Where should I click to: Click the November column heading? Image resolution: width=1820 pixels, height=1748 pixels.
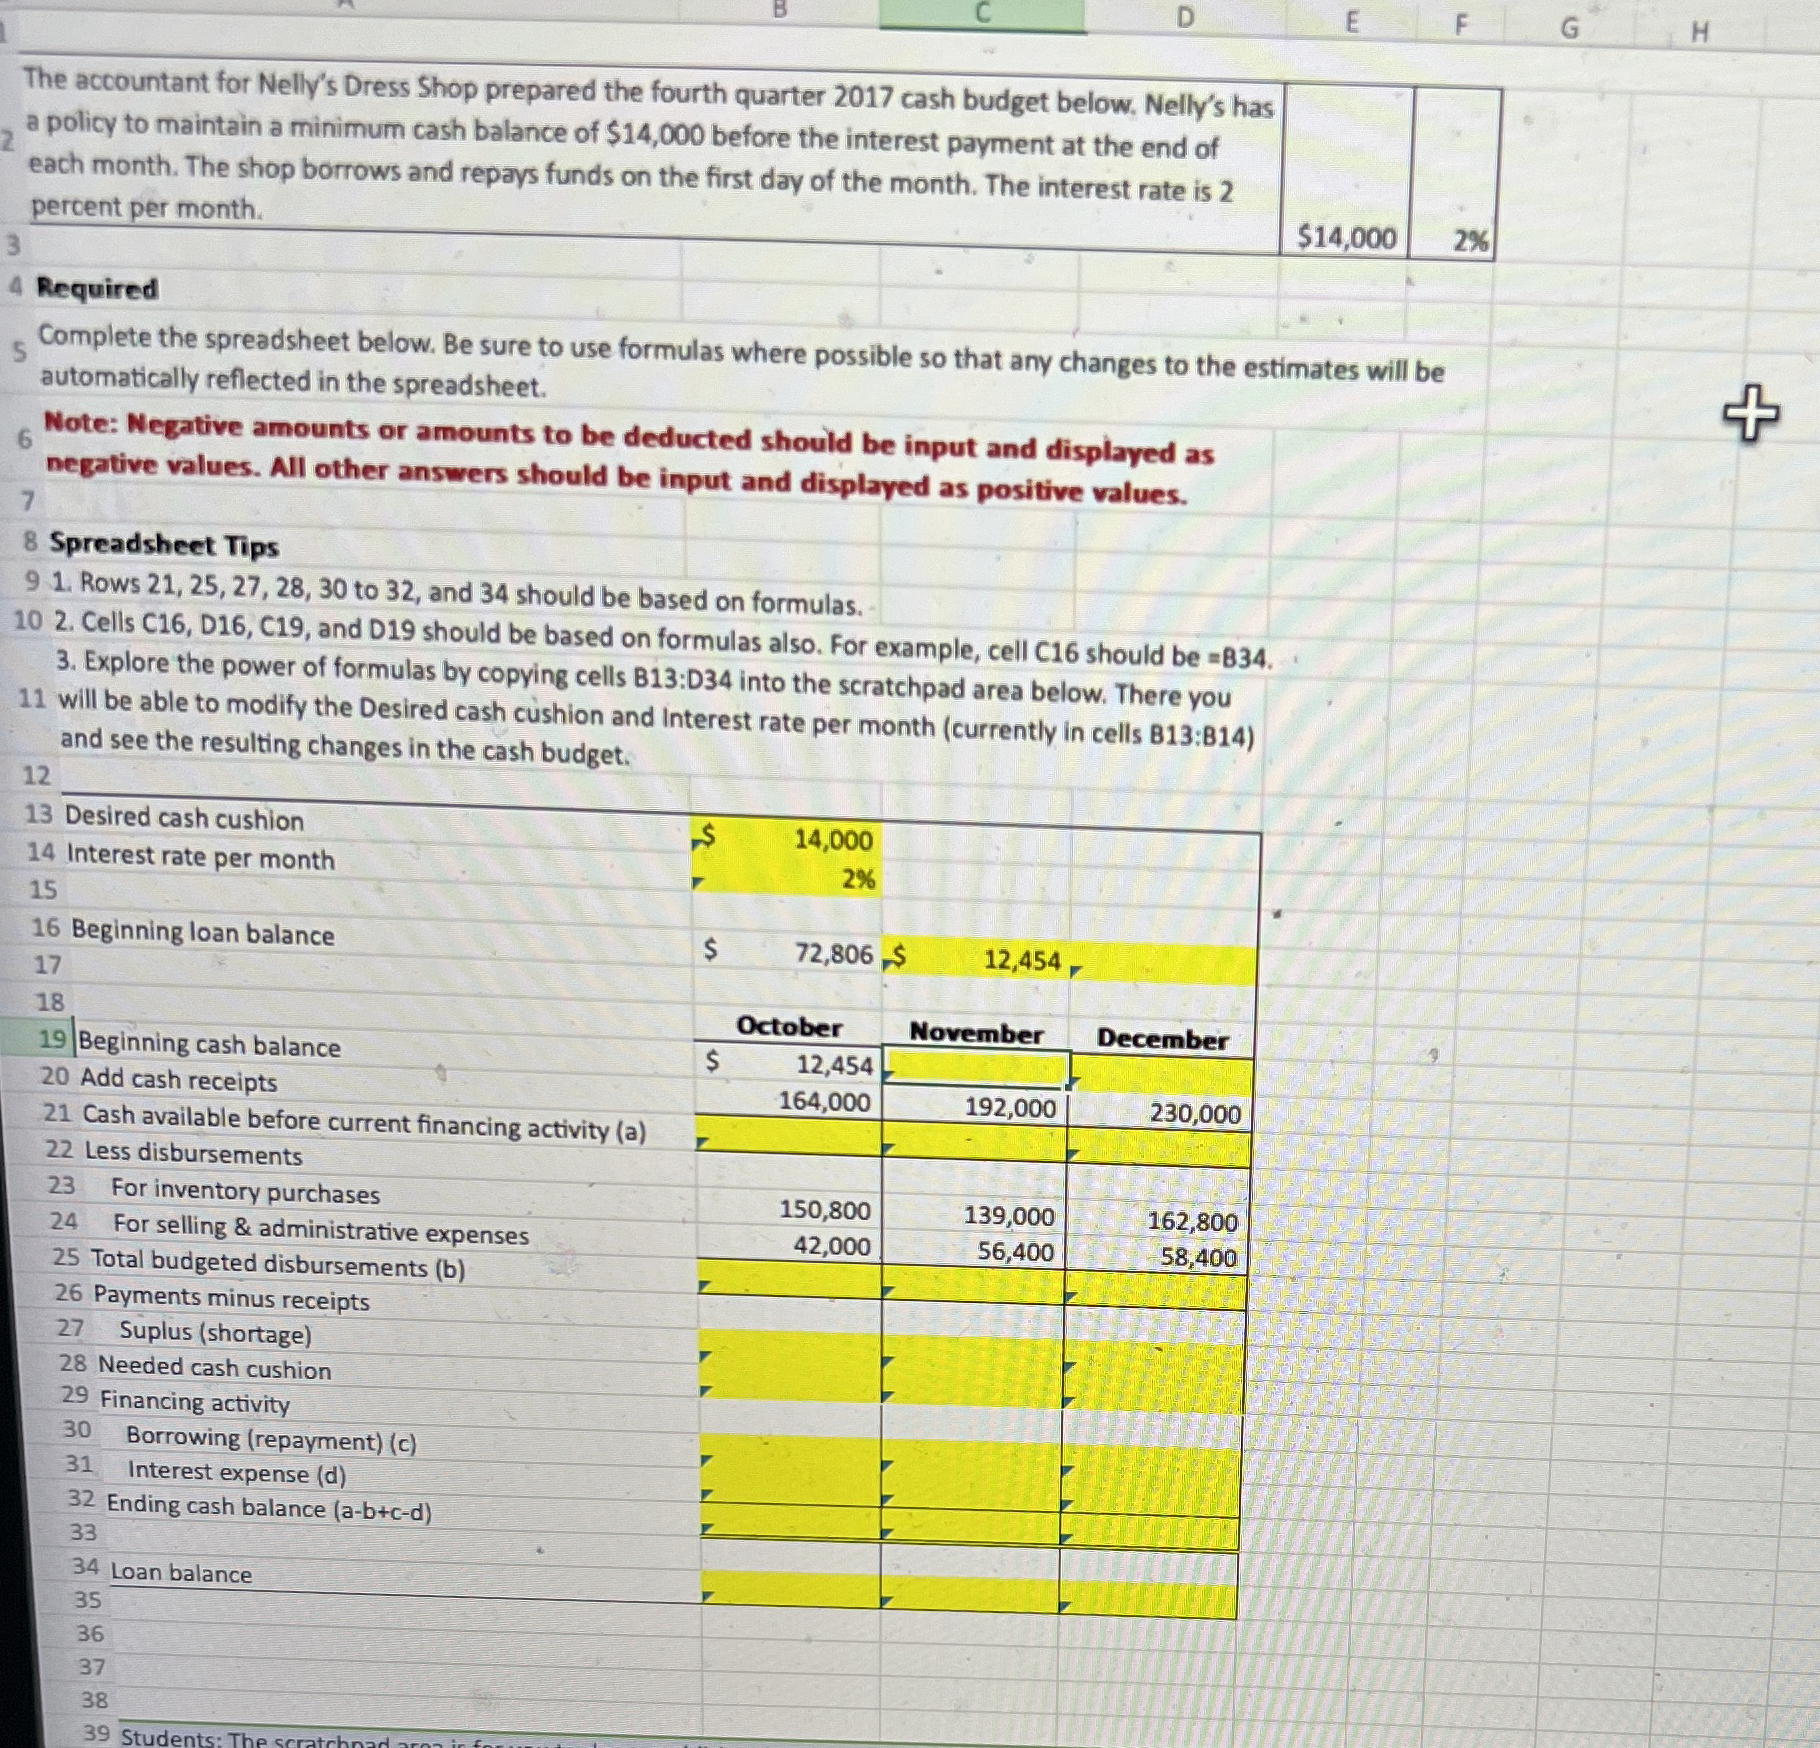(x=976, y=1033)
